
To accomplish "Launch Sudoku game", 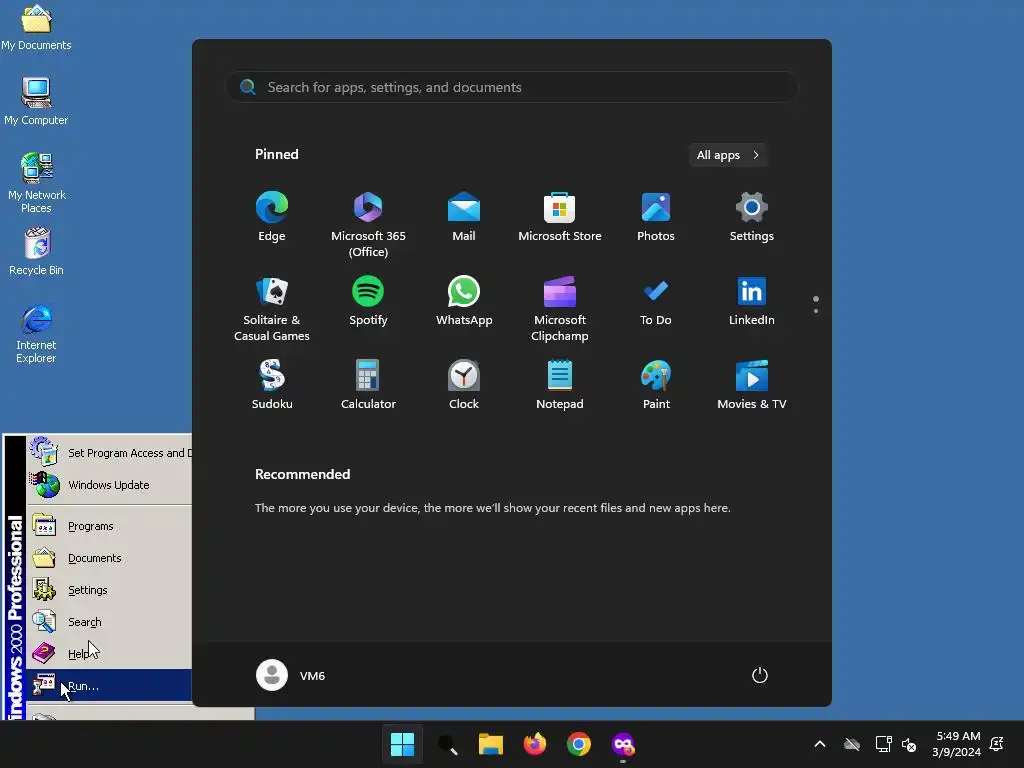I will point(272,385).
